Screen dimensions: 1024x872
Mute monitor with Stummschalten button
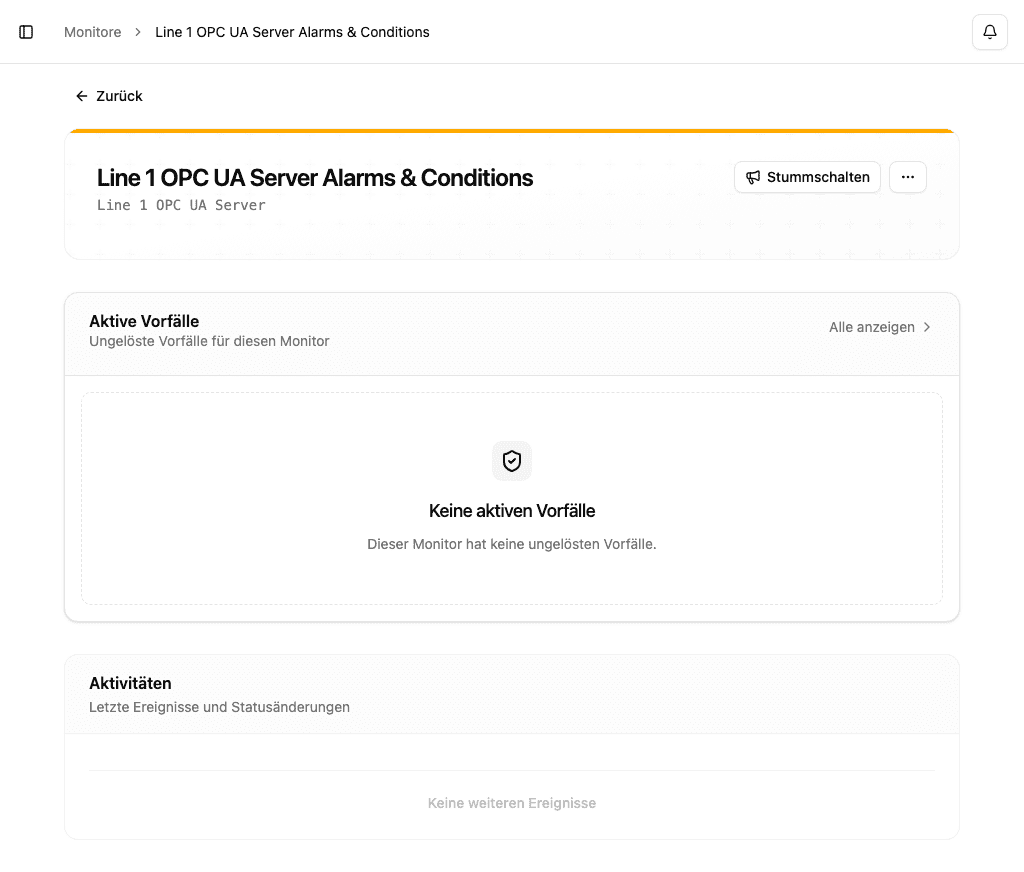[807, 177]
